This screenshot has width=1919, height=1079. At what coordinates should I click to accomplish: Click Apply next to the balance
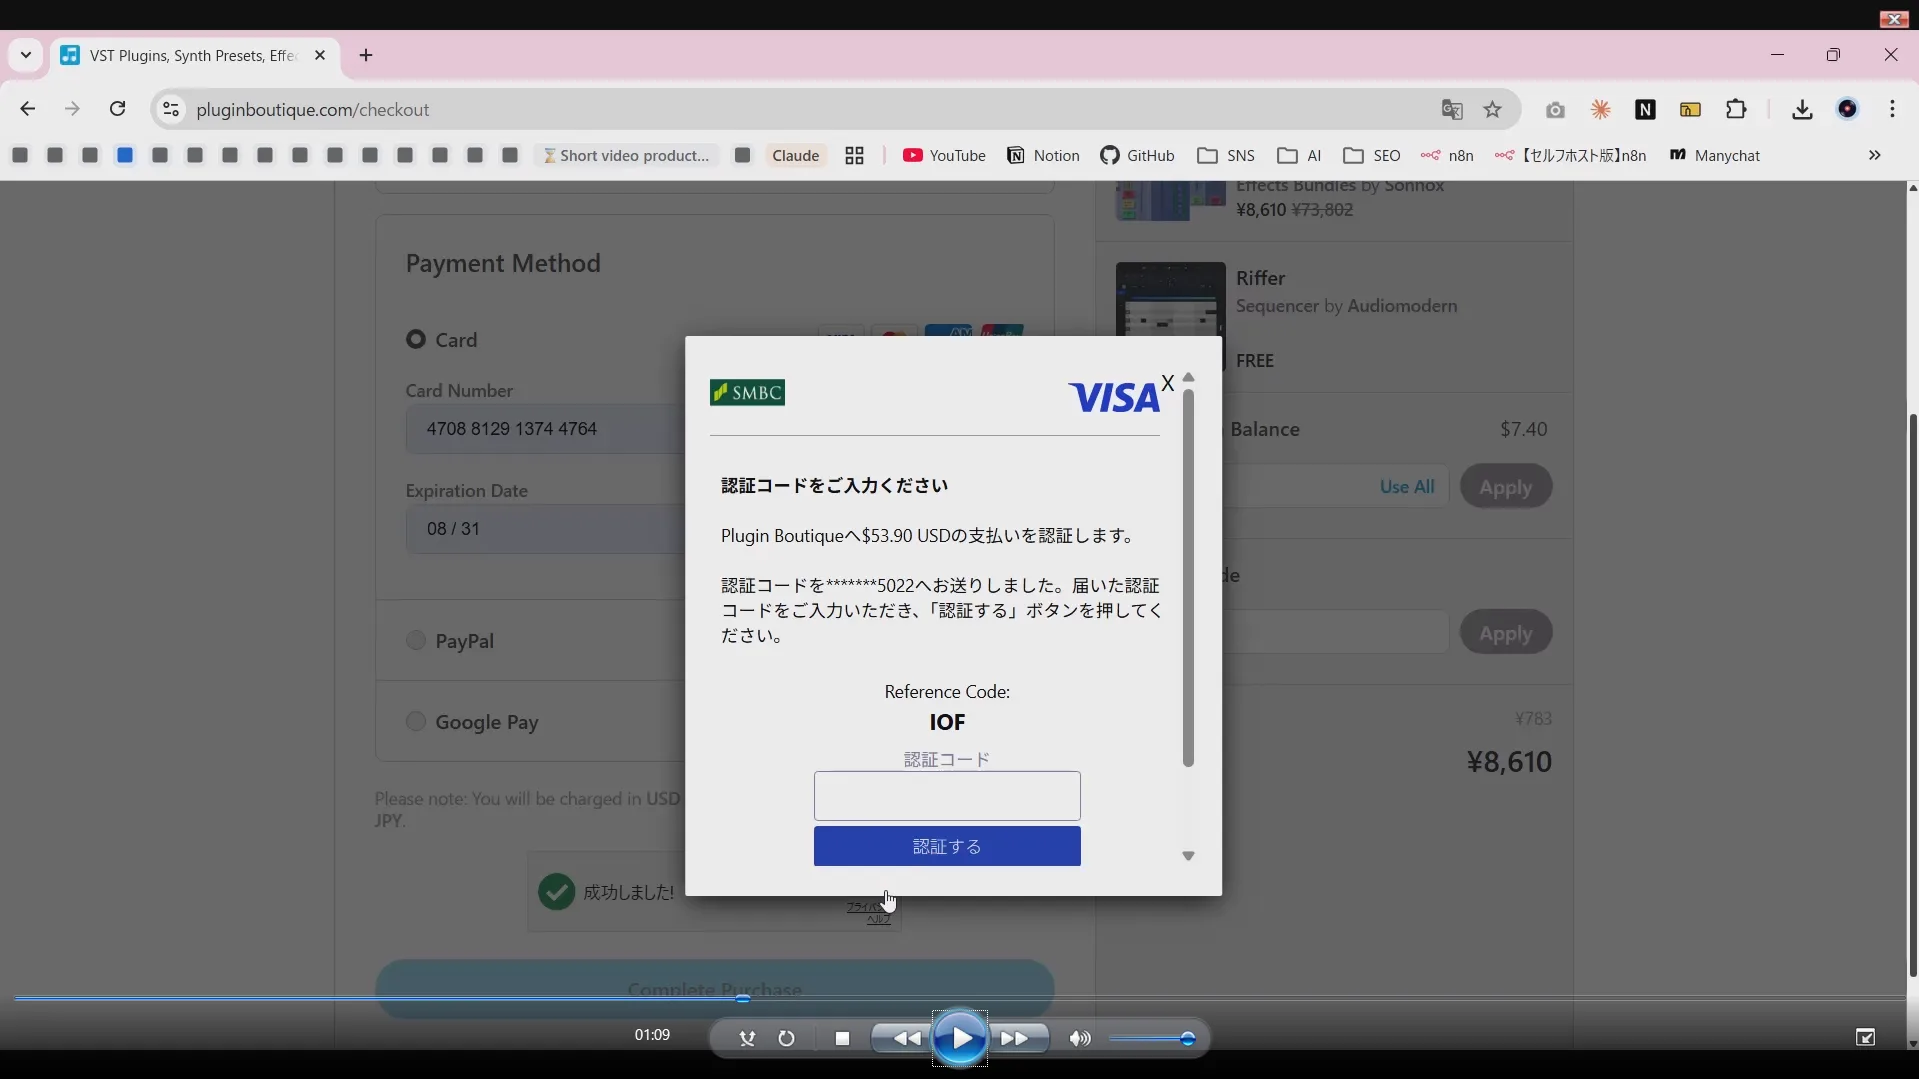point(1505,487)
